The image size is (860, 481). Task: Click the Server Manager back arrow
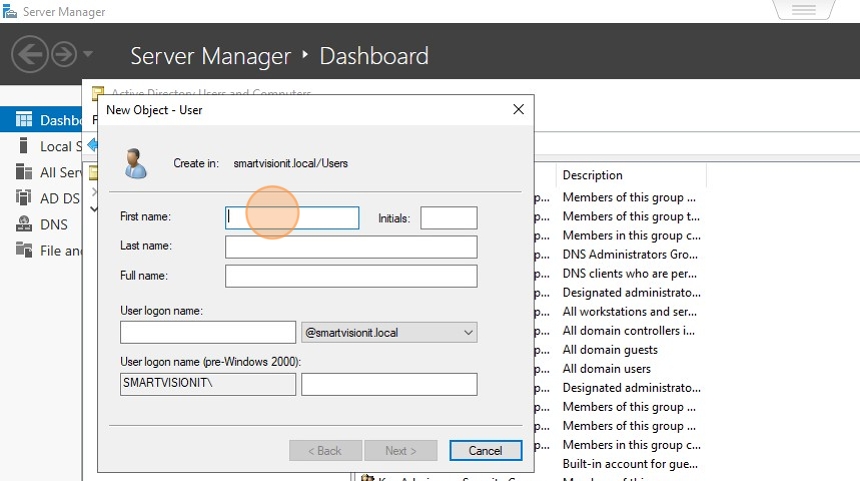coord(30,54)
